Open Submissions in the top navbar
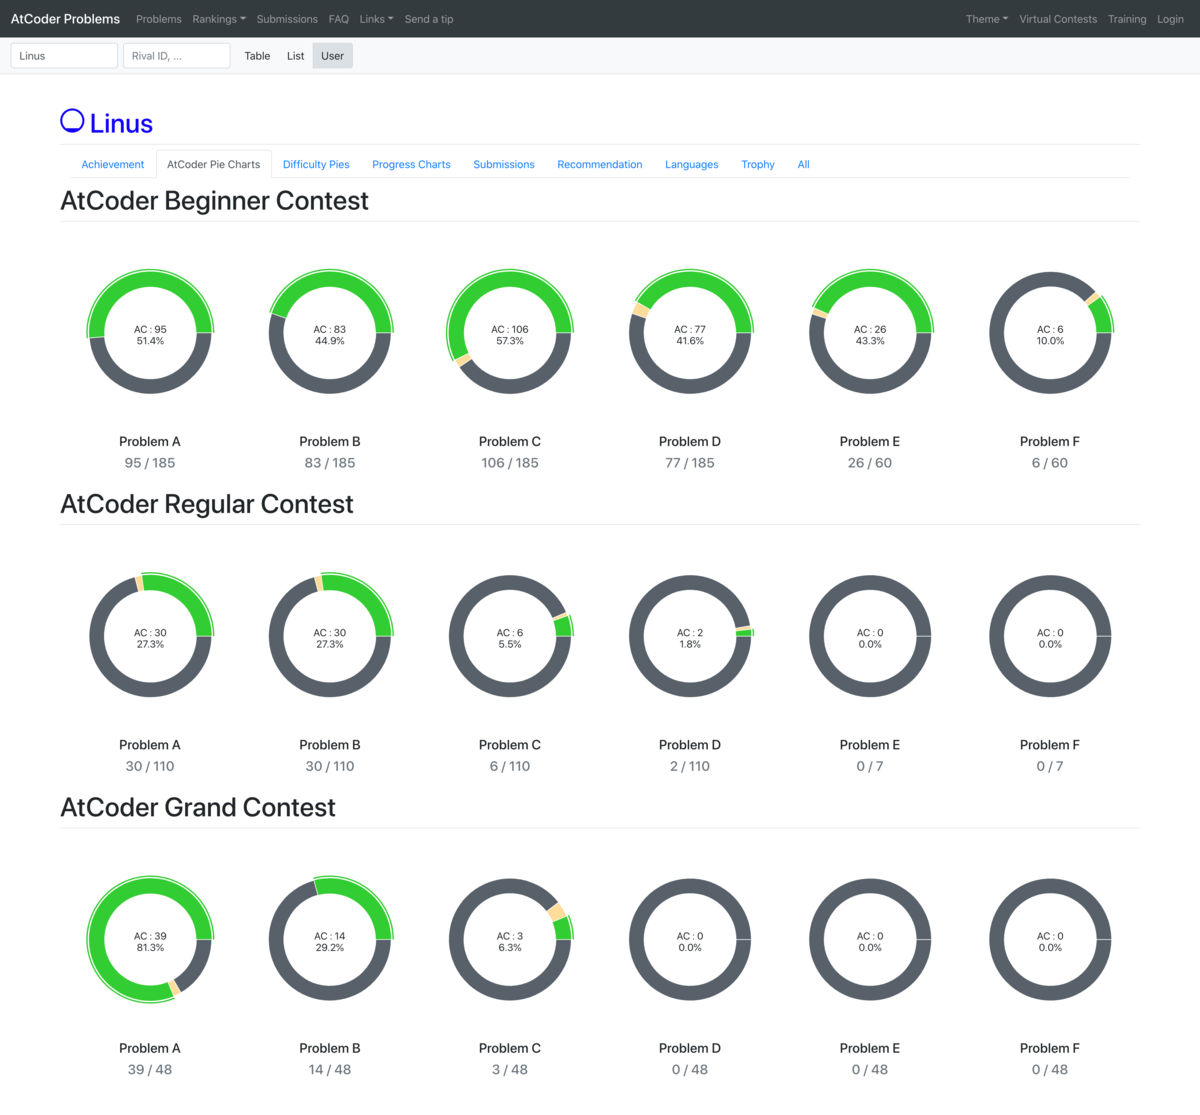1200x1115 pixels. [x=287, y=19]
